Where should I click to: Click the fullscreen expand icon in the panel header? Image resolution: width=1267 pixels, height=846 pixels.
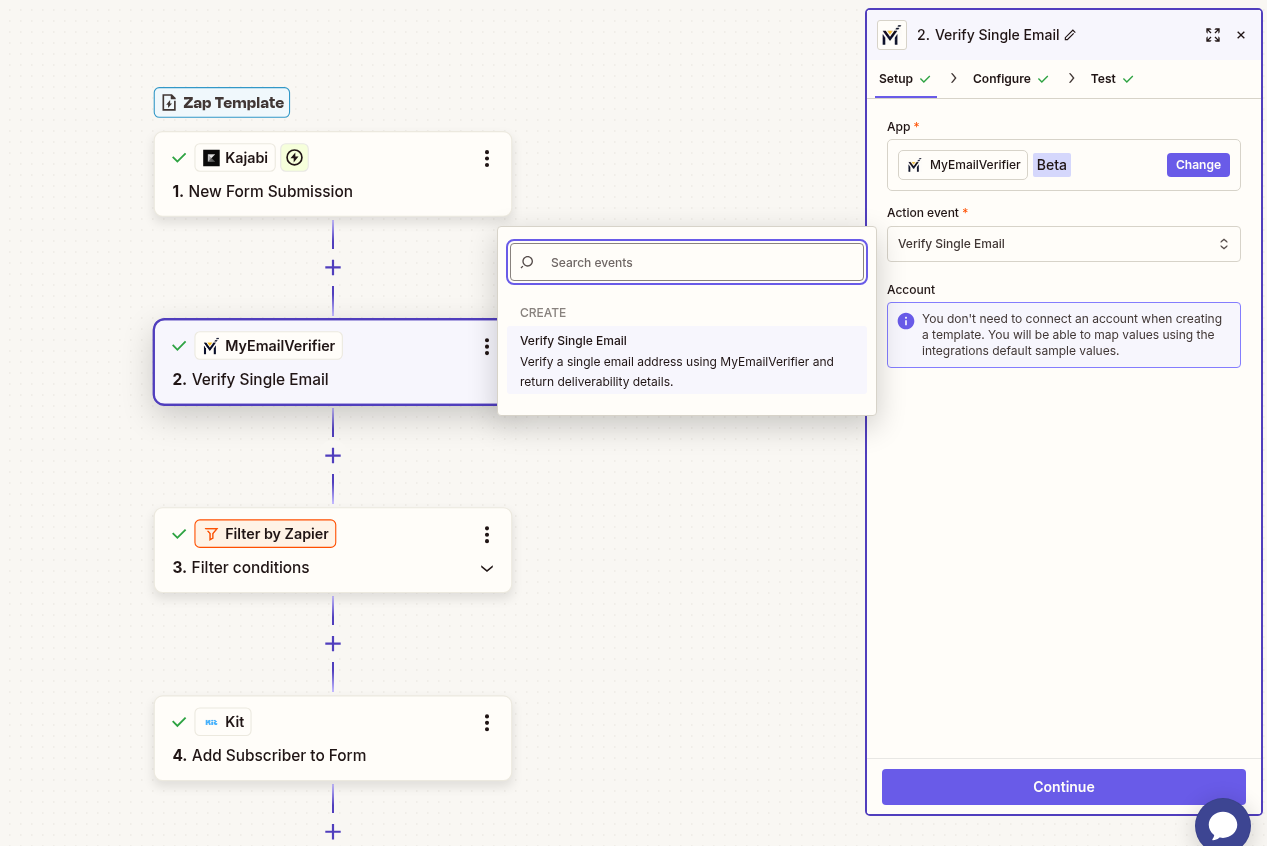pos(1213,35)
